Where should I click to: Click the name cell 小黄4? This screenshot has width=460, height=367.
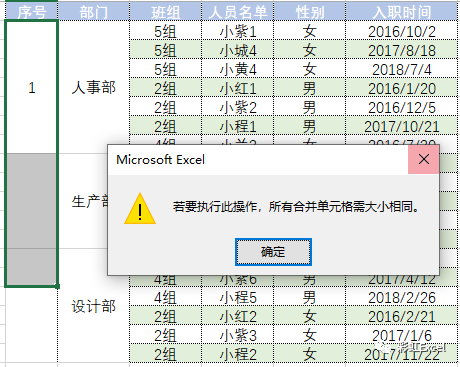click(x=238, y=69)
